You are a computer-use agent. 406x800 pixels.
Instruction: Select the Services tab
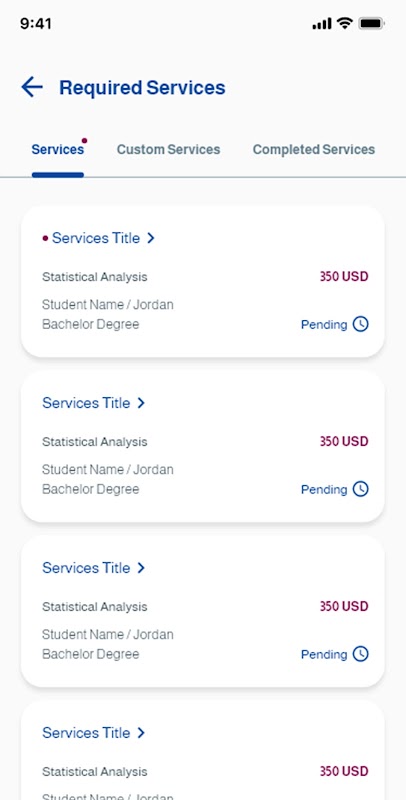coord(58,149)
